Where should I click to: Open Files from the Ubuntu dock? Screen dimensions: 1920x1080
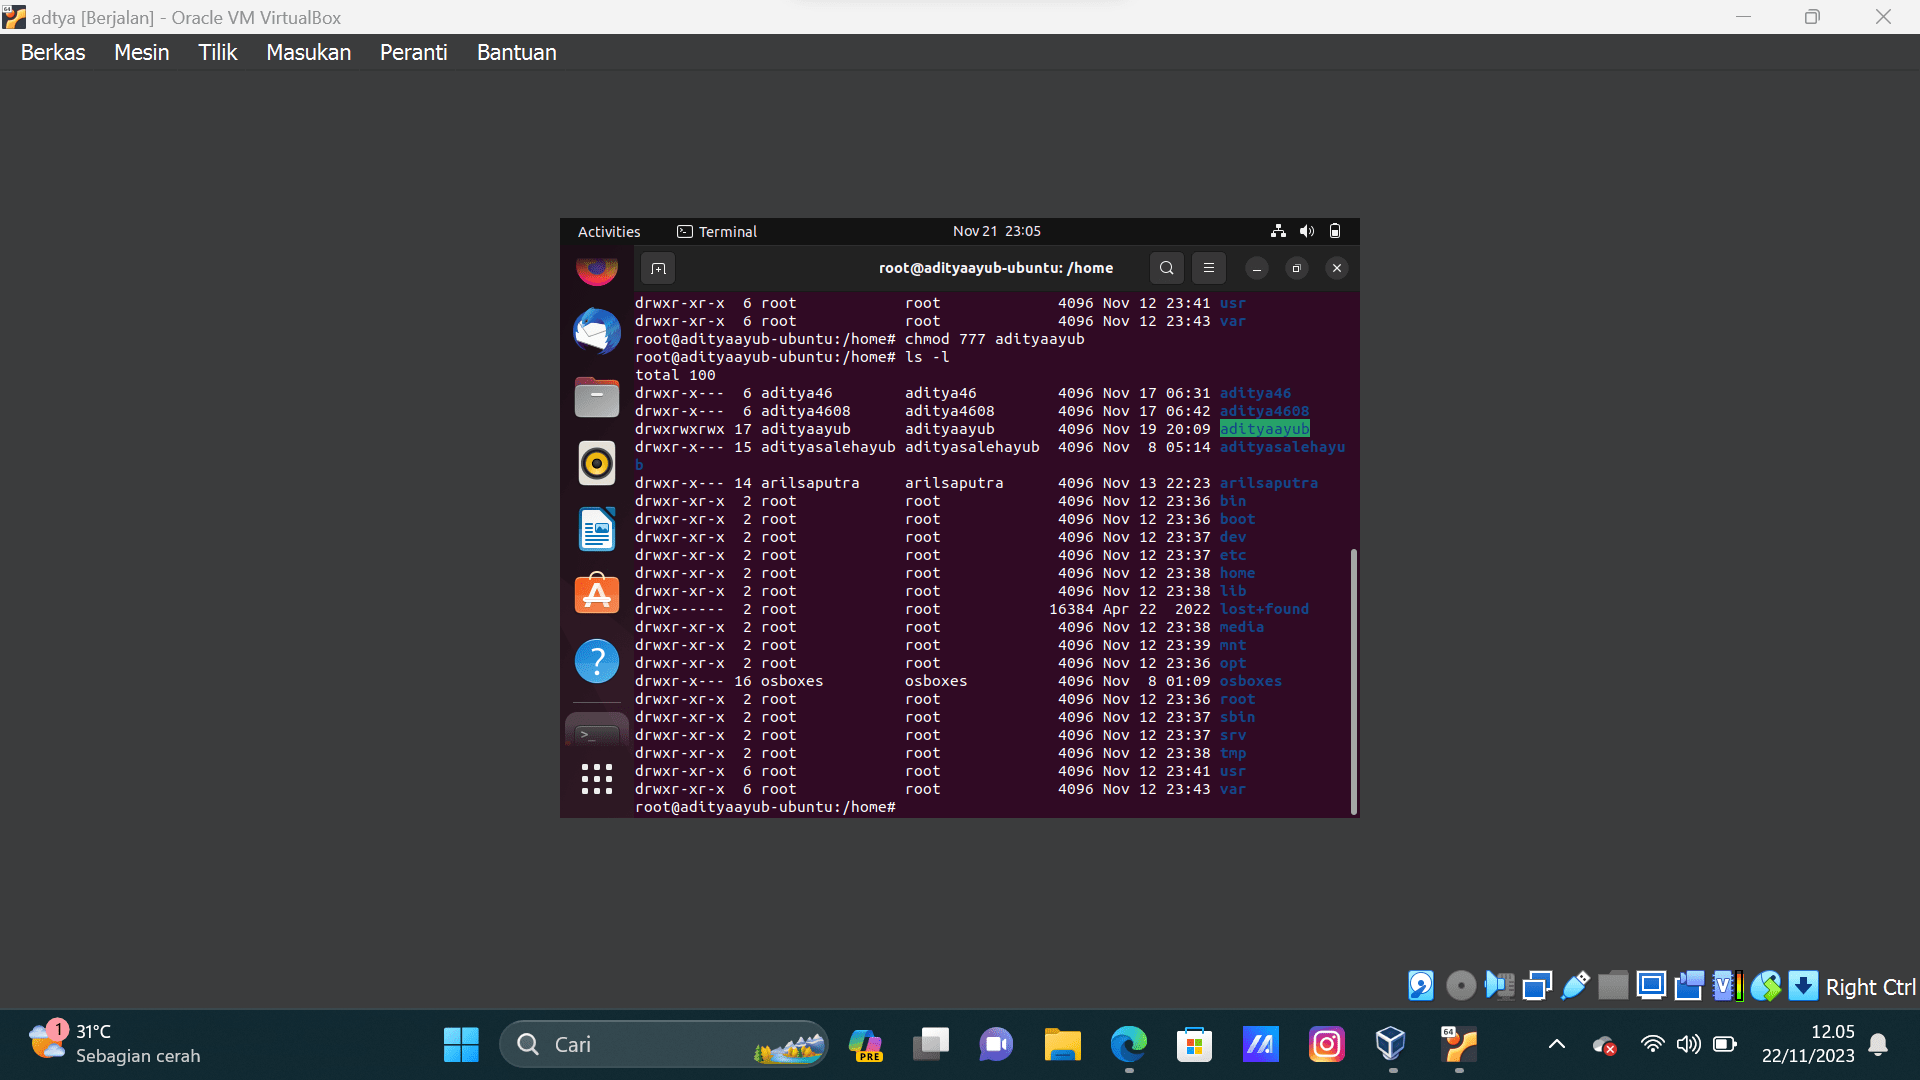pos(597,397)
